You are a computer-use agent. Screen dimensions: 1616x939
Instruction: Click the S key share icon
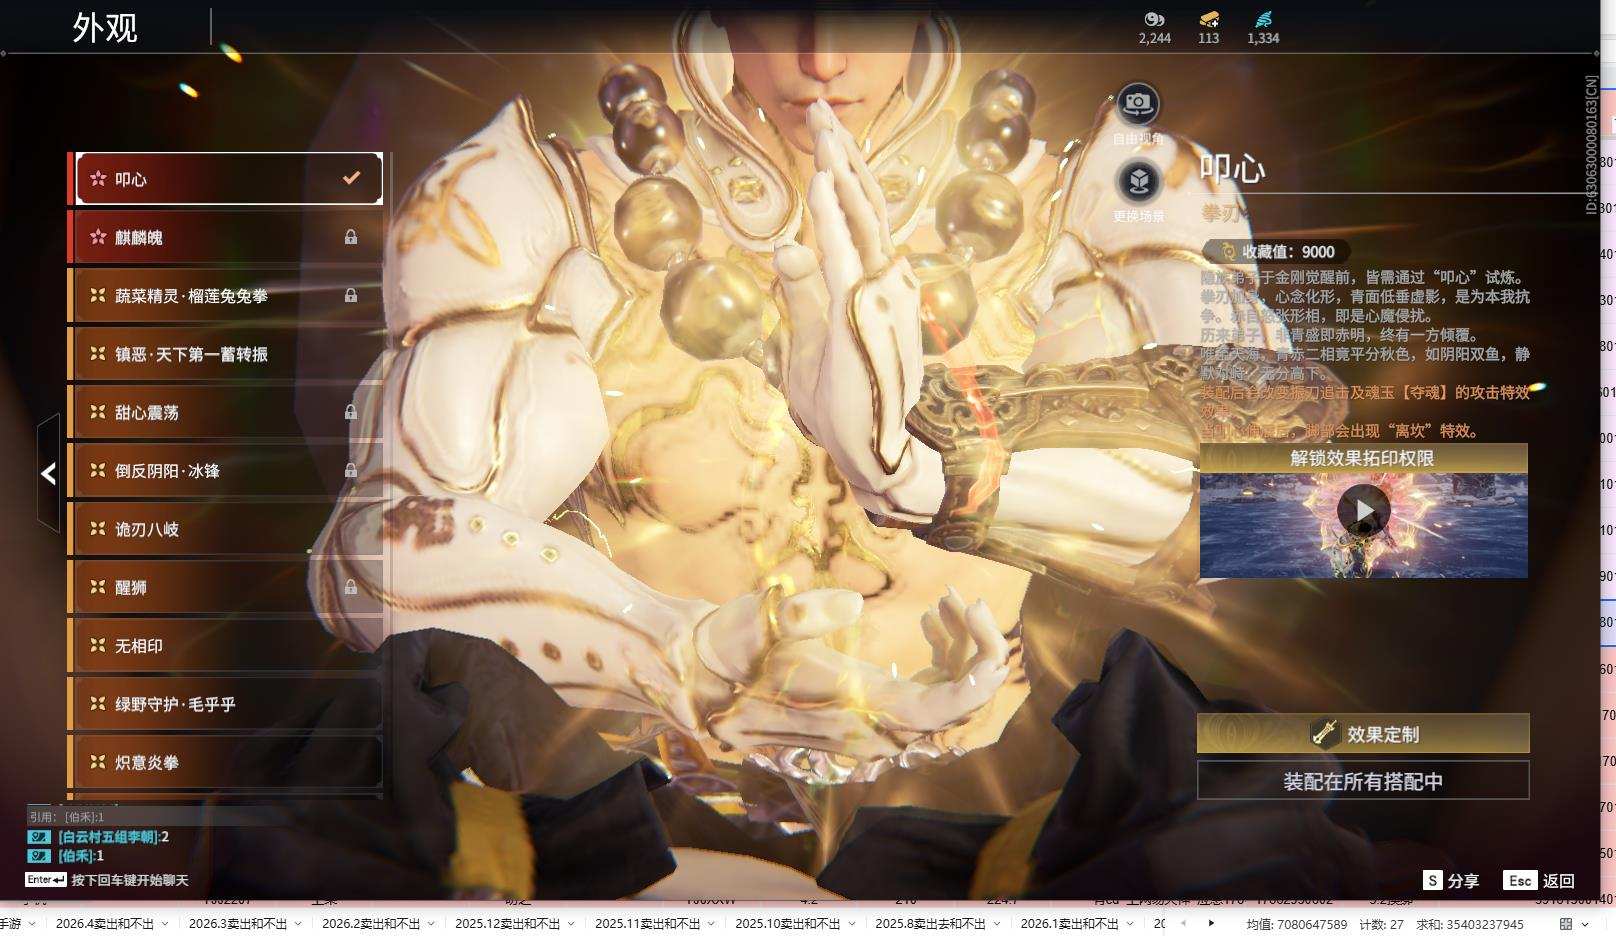pos(1433,880)
